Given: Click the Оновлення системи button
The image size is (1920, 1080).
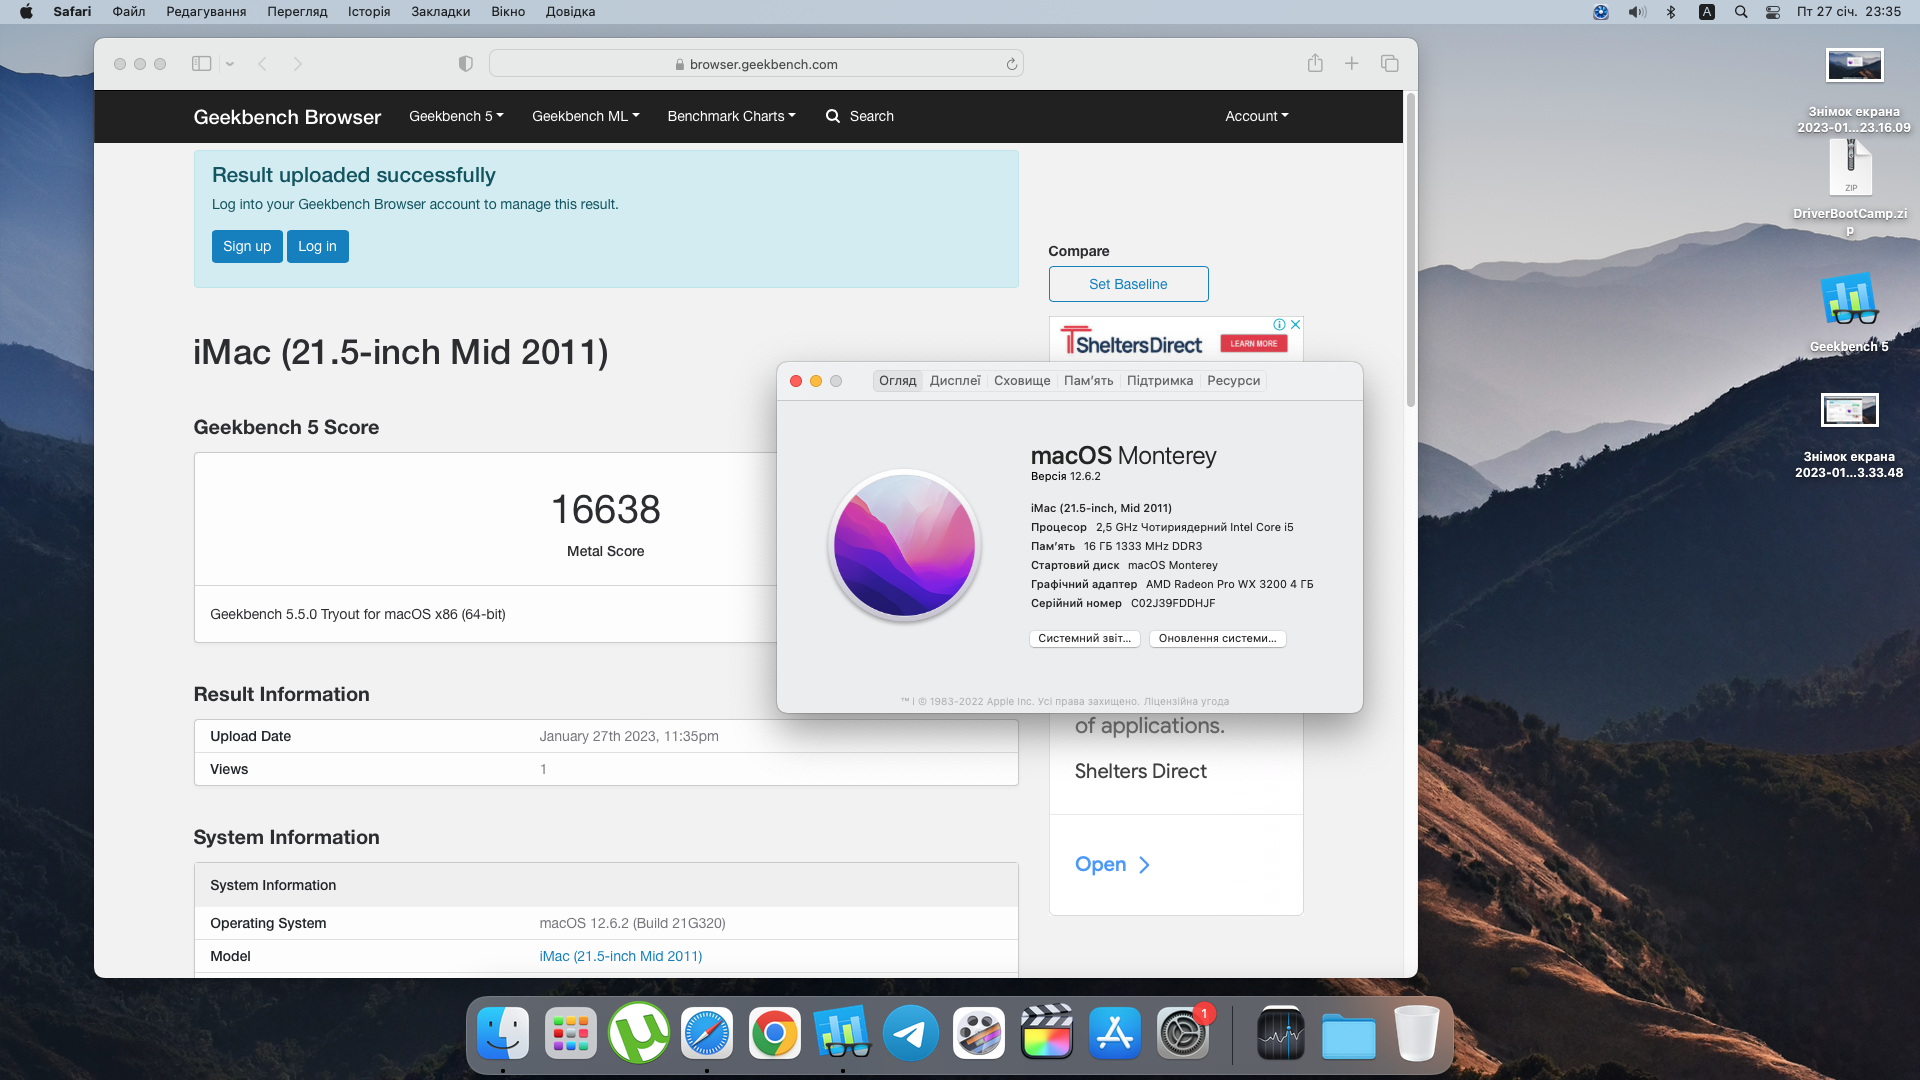Looking at the screenshot, I should 1216,638.
